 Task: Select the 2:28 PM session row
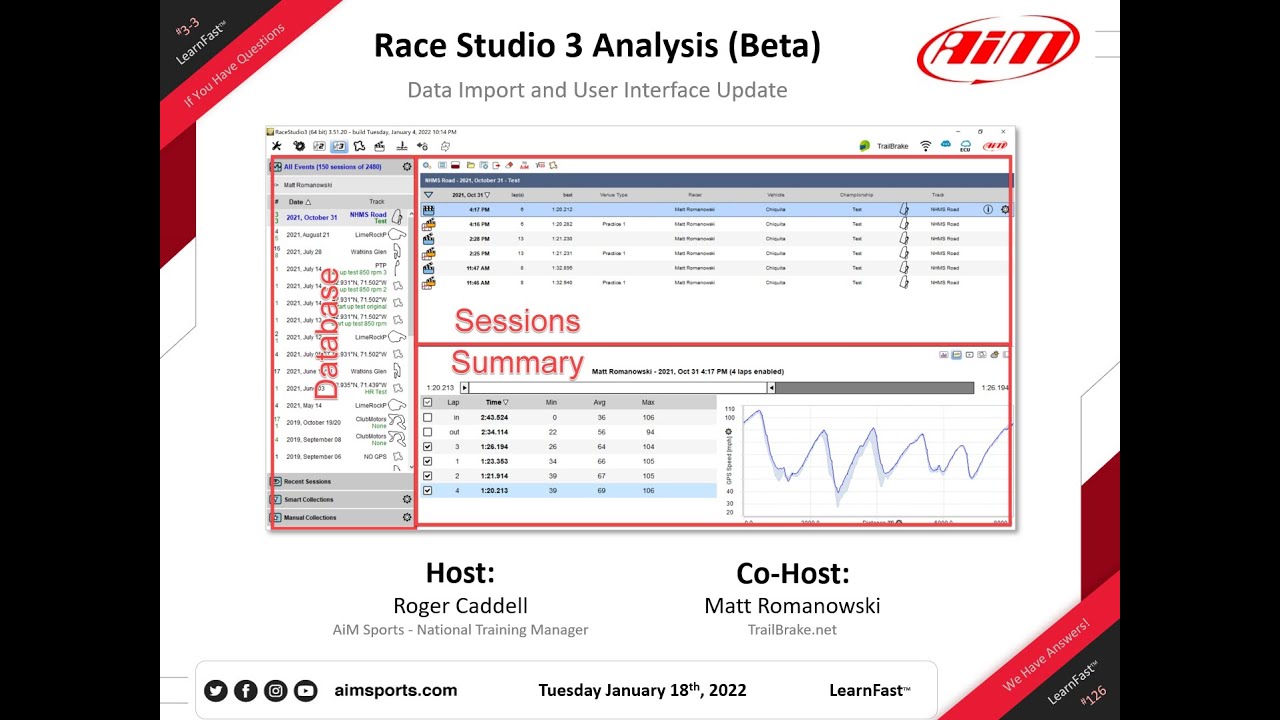point(715,239)
